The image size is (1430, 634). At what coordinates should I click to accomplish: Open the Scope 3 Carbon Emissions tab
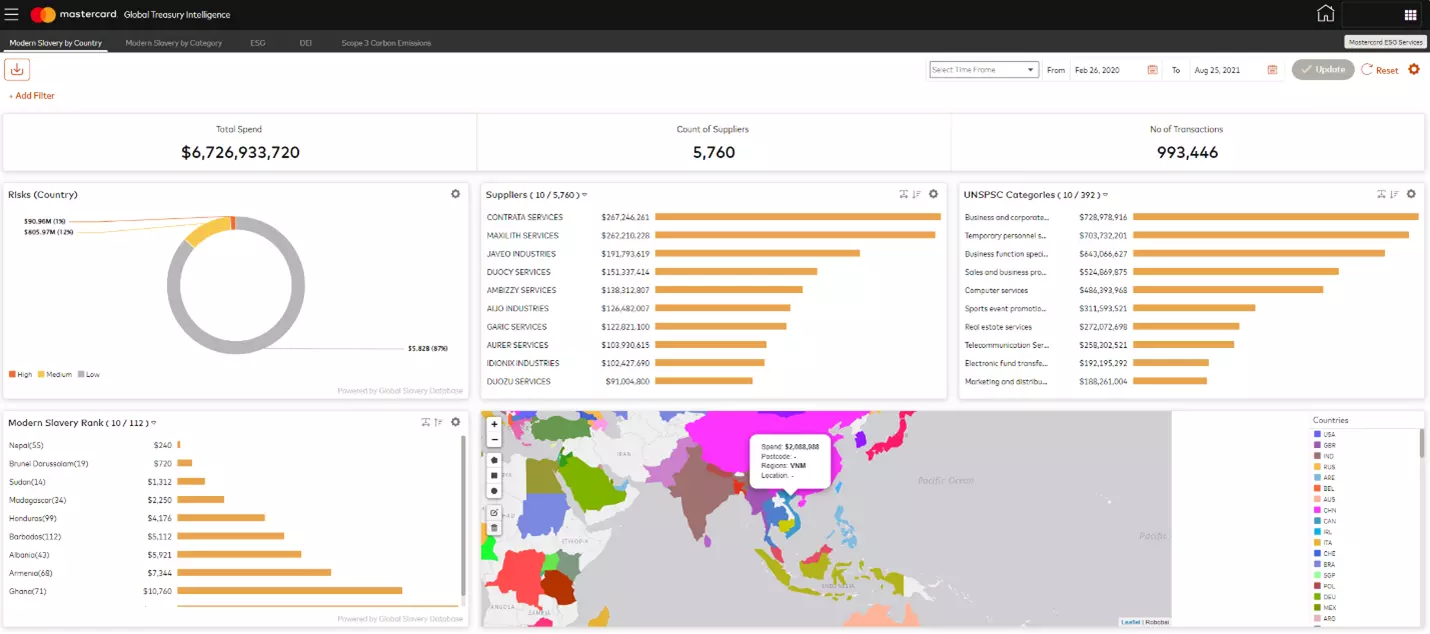point(386,43)
